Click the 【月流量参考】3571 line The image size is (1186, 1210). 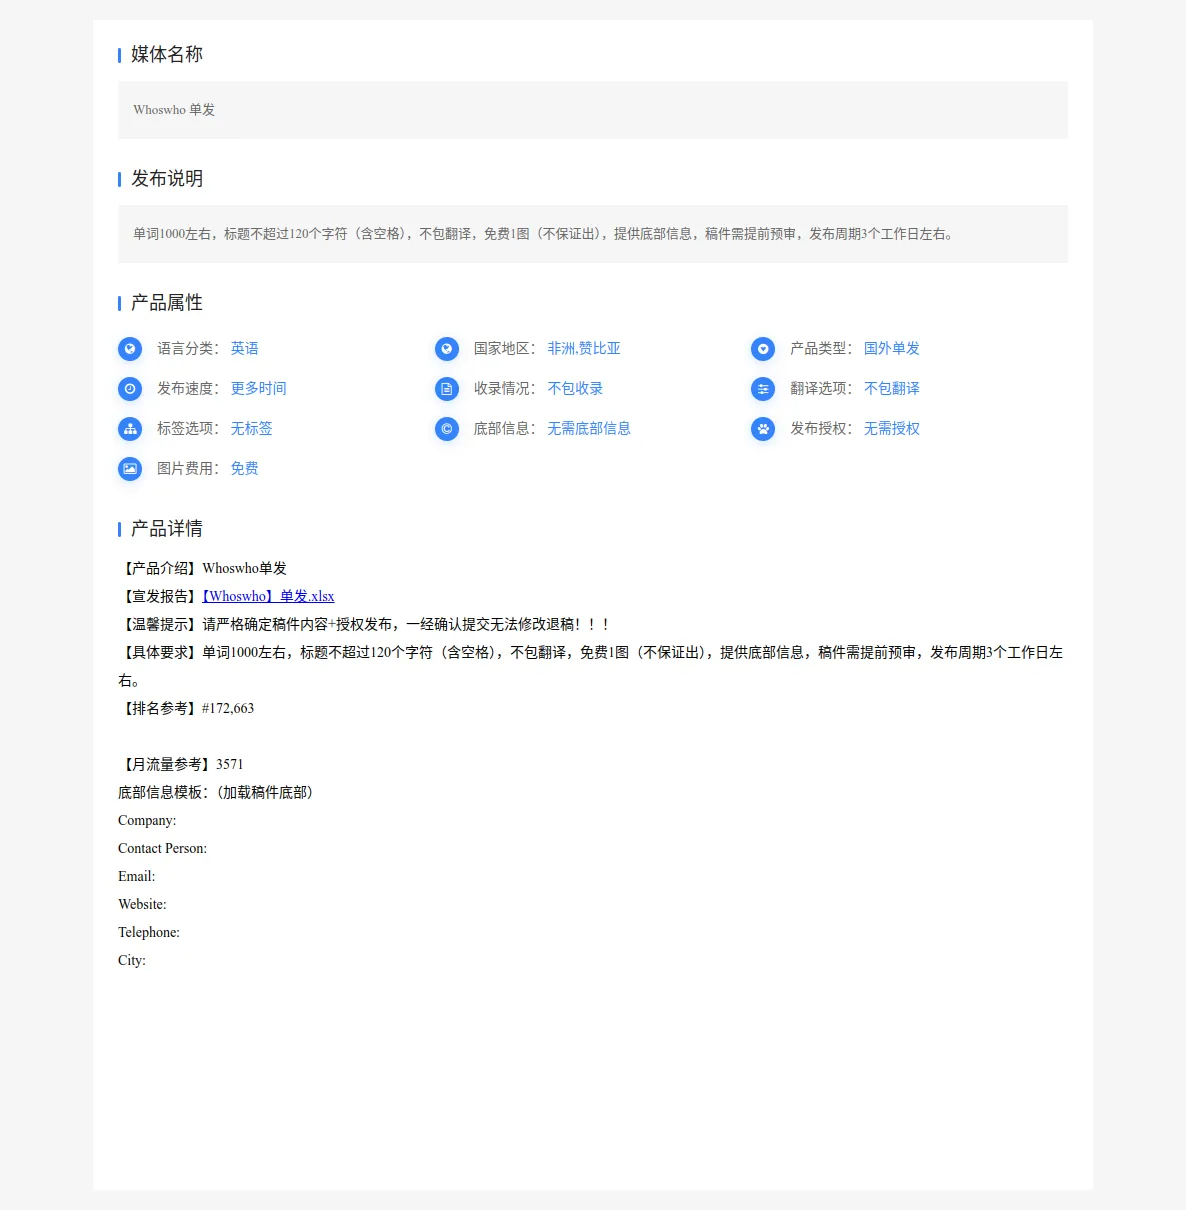pyautogui.click(x=181, y=764)
